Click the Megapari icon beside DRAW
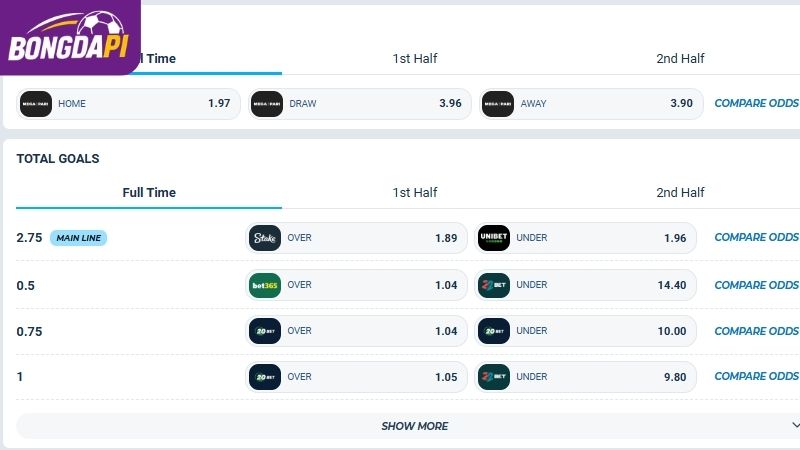The image size is (800, 450). tap(267, 104)
